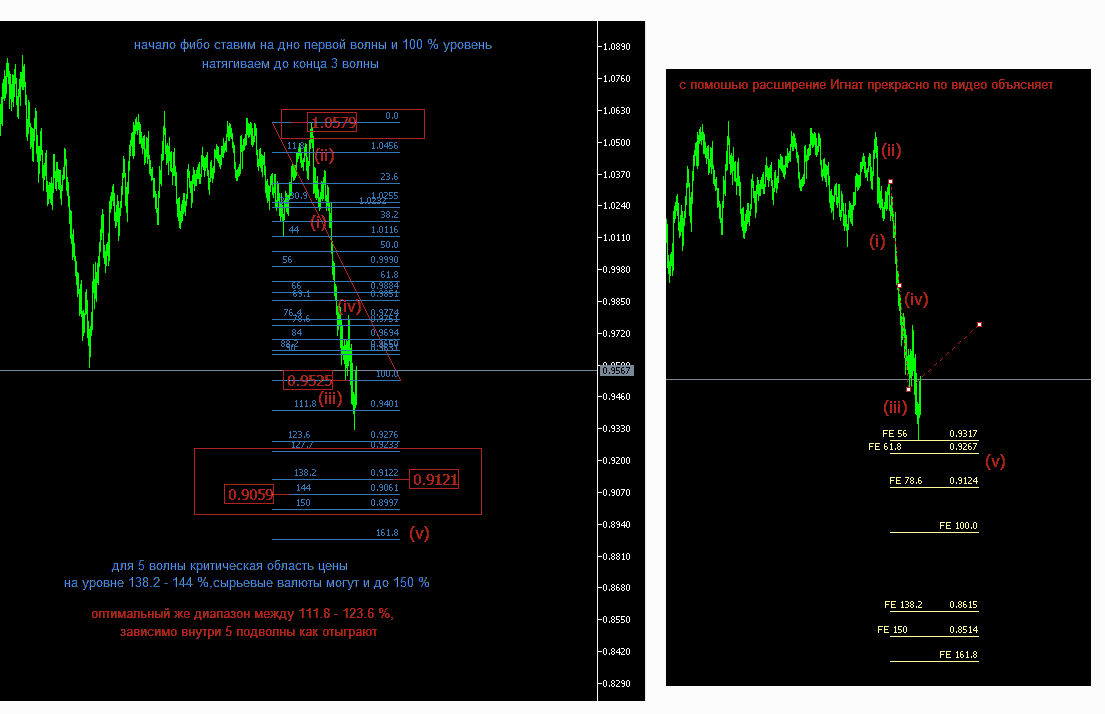Click the 144 Fibonacci level label
Viewport: 1105px width, 714px height.
pyautogui.click(x=303, y=488)
